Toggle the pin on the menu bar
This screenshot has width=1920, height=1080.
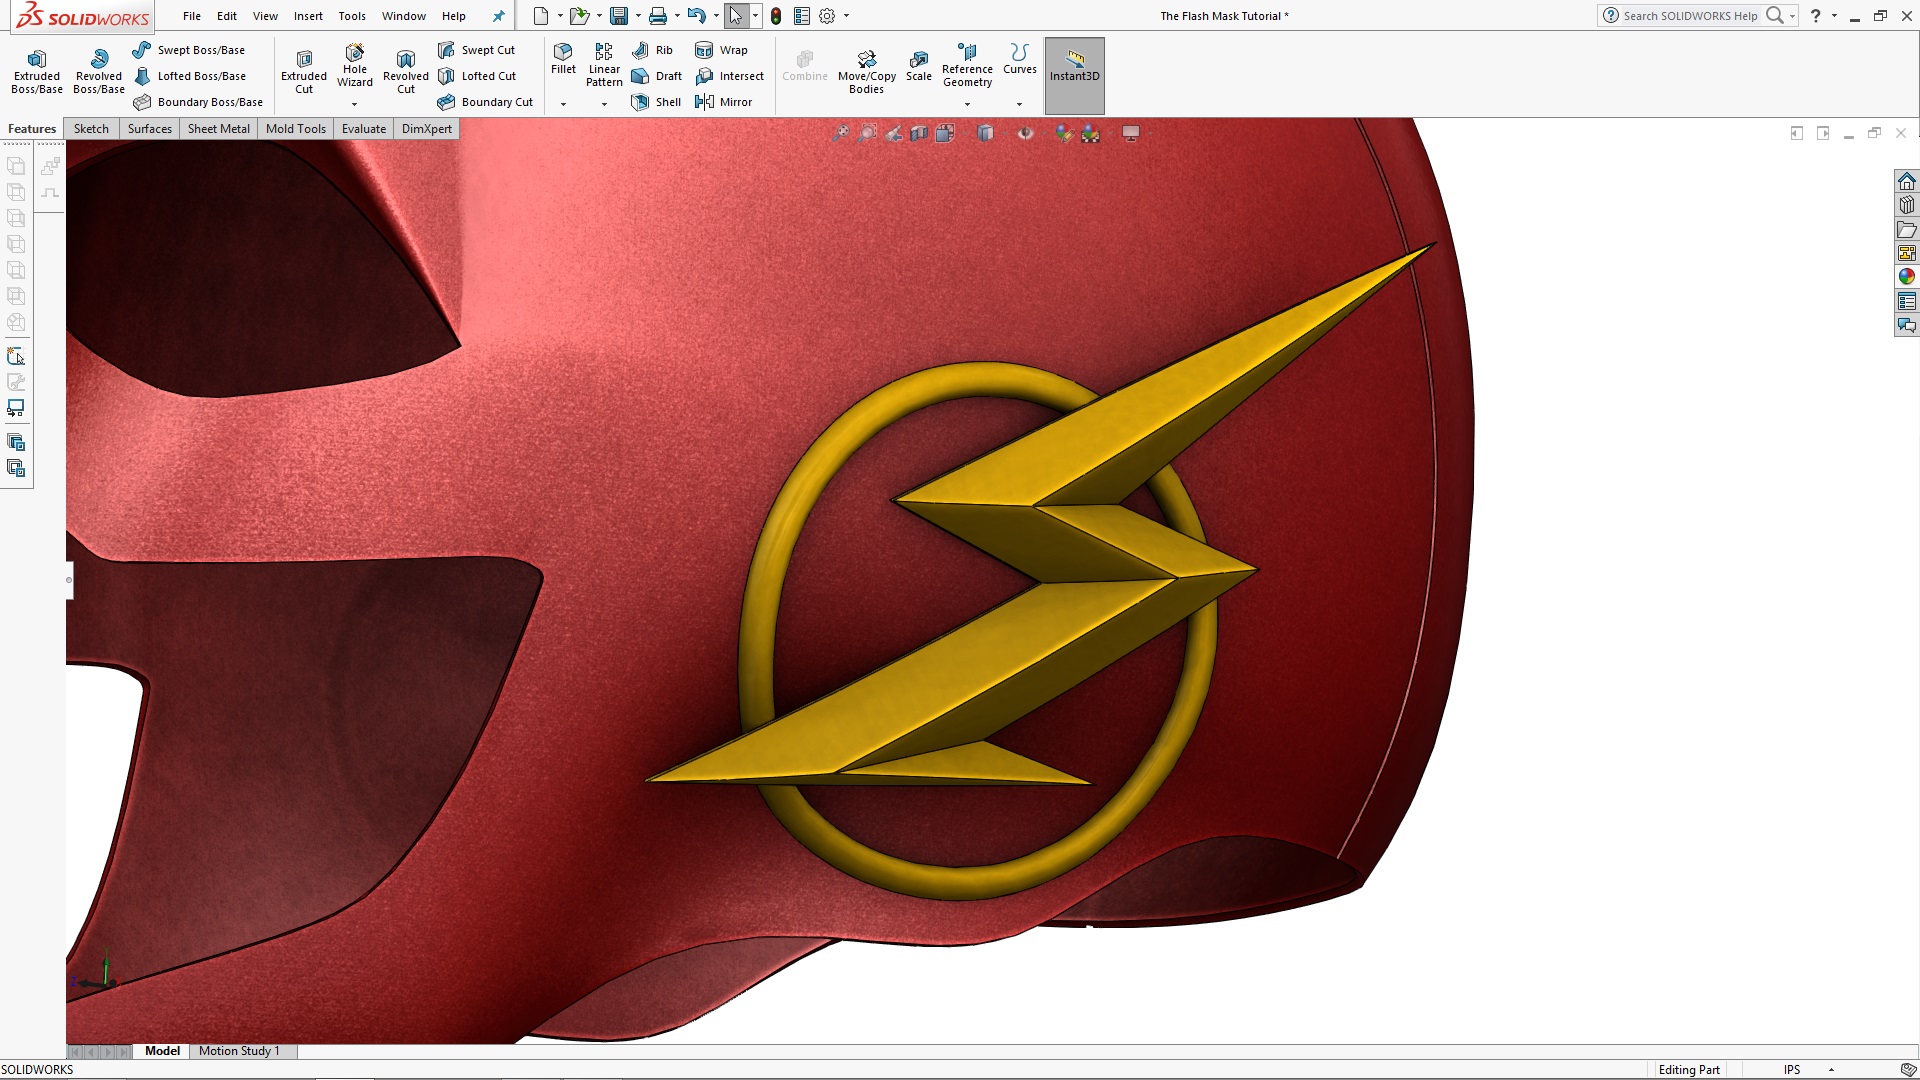(x=498, y=16)
